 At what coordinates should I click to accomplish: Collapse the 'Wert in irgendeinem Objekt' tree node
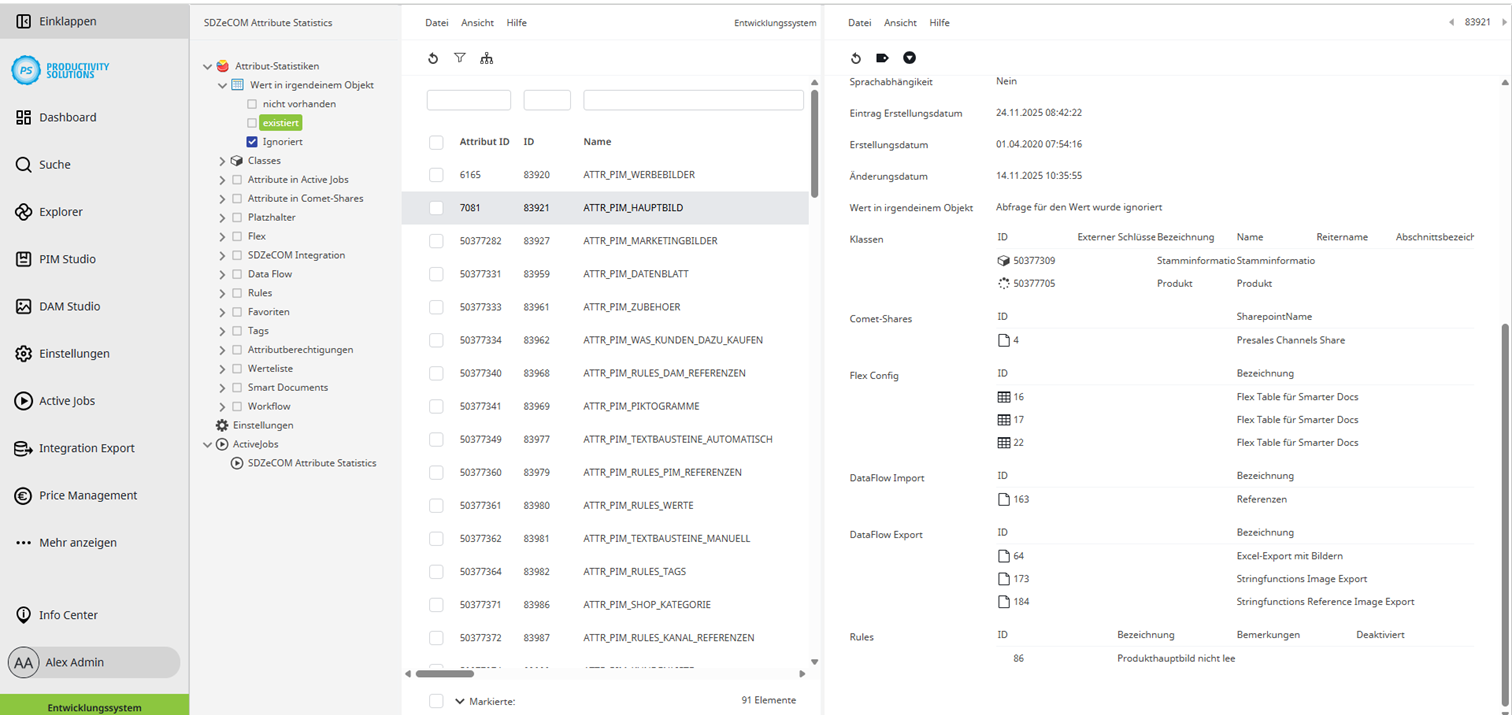pyautogui.click(x=222, y=85)
